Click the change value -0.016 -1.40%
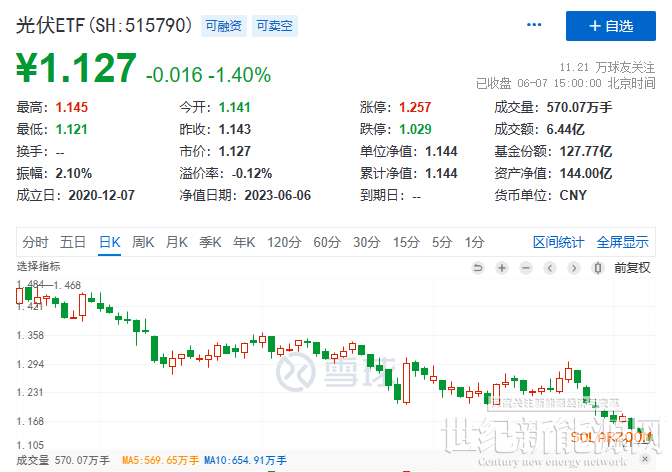 (208, 75)
